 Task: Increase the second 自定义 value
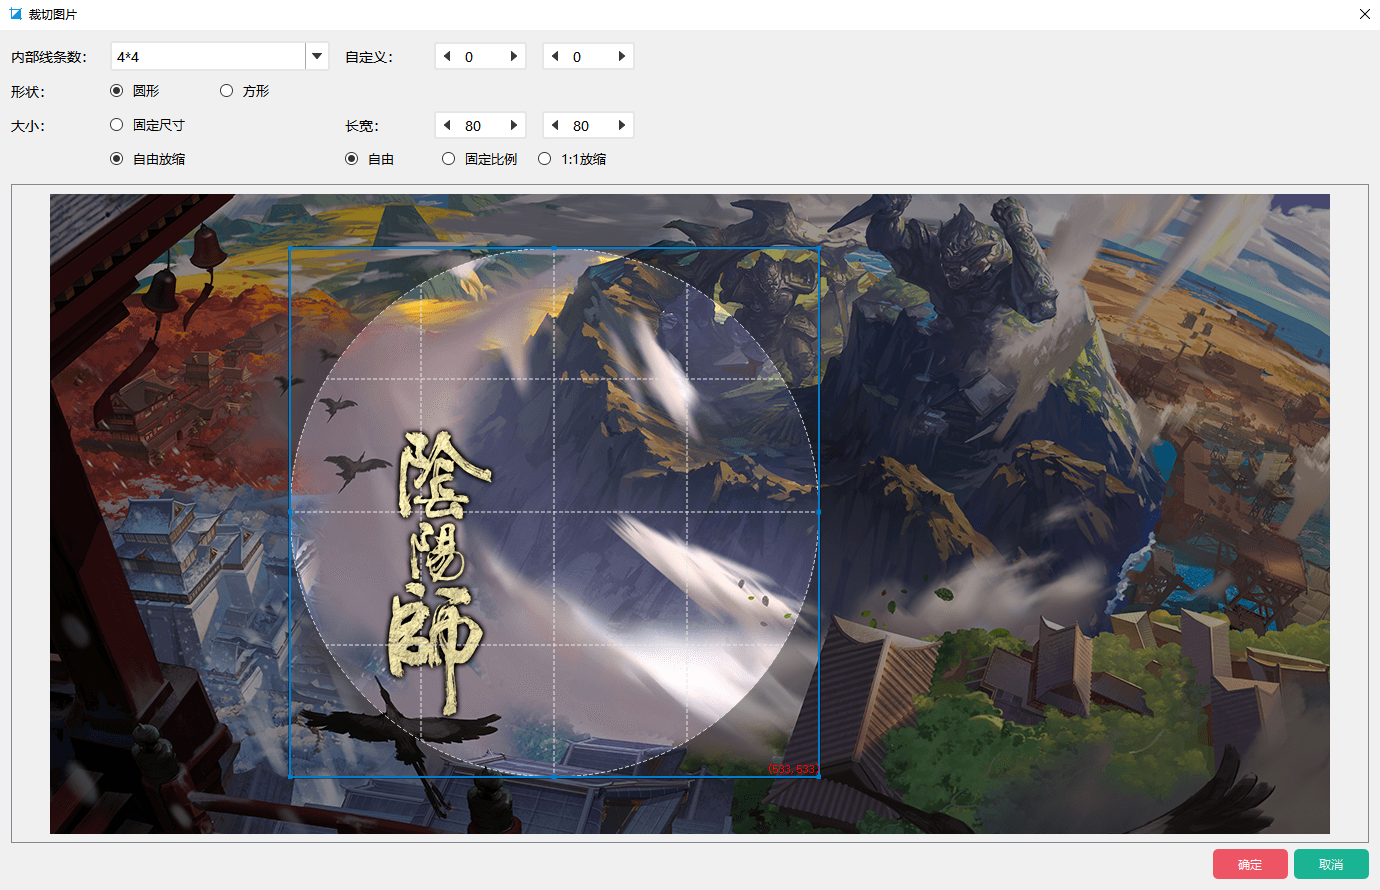click(622, 56)
